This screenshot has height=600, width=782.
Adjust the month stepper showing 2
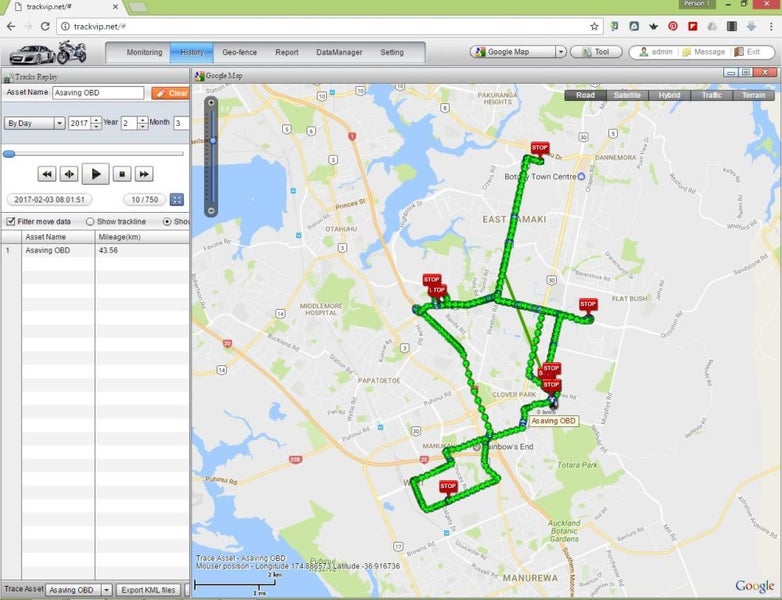tap(142, 123)
